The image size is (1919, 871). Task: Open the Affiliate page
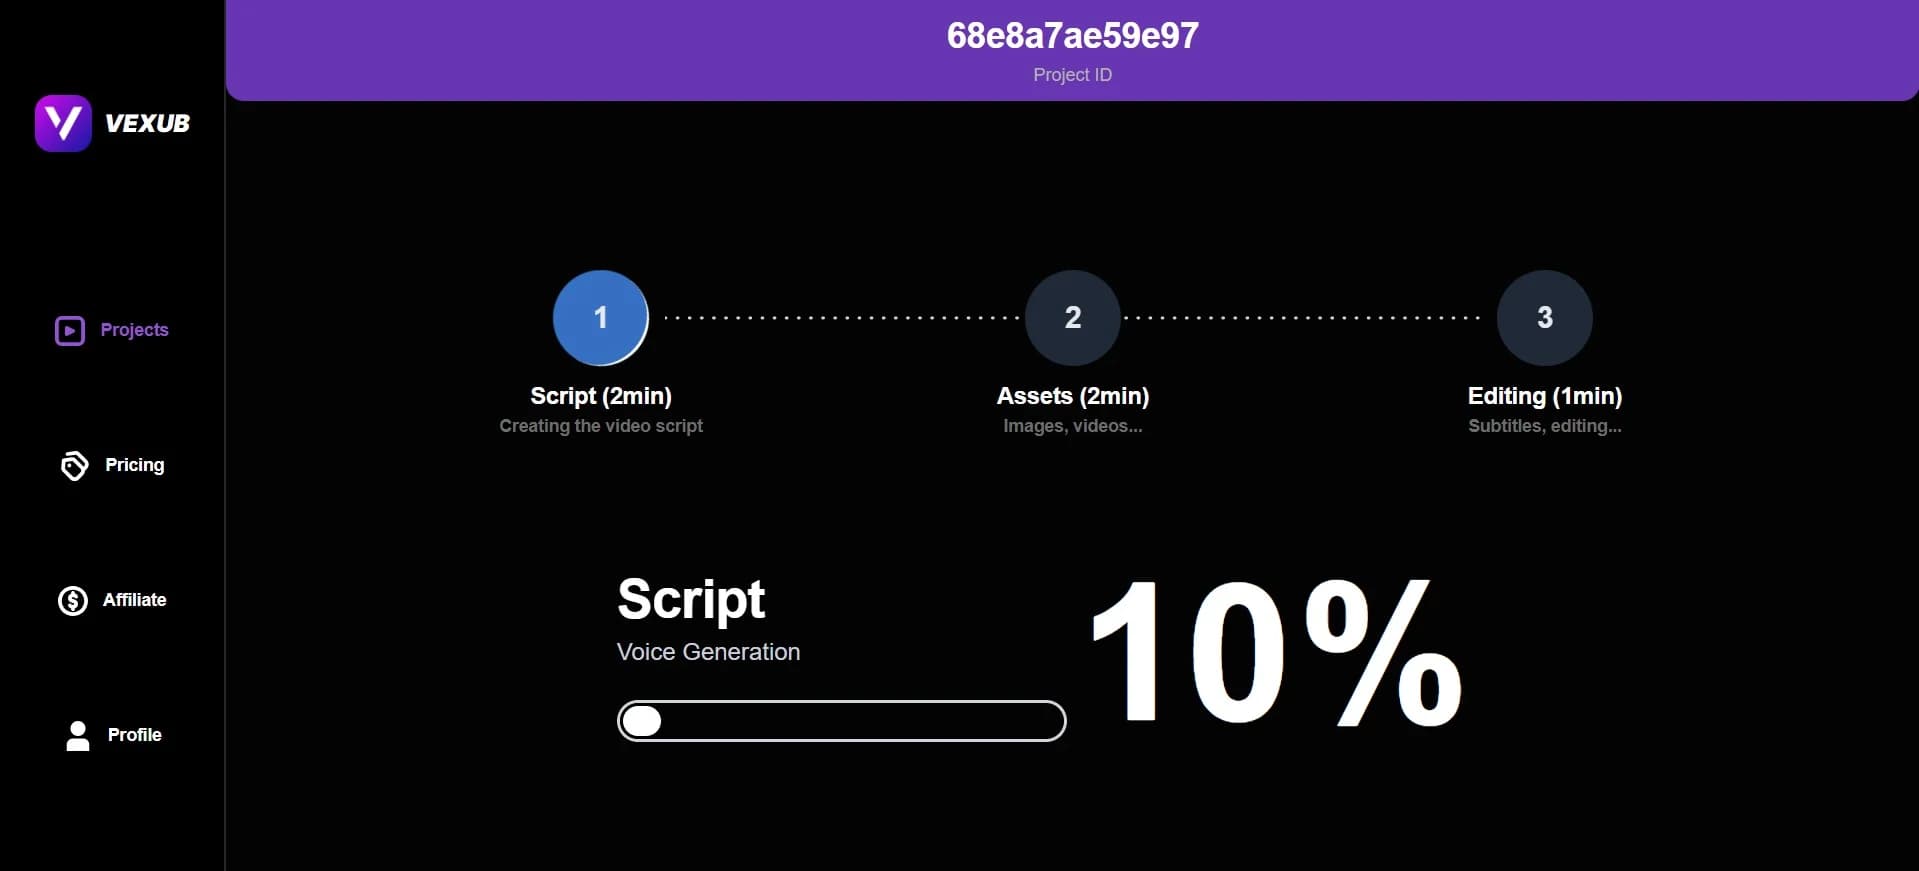click(133, 600)
